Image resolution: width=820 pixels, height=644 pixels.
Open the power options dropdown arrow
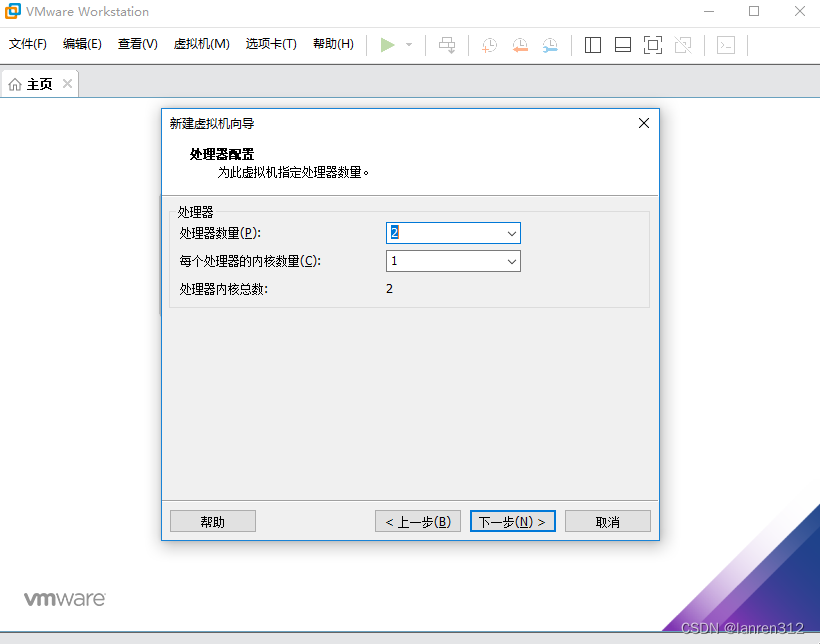point(409,45)
